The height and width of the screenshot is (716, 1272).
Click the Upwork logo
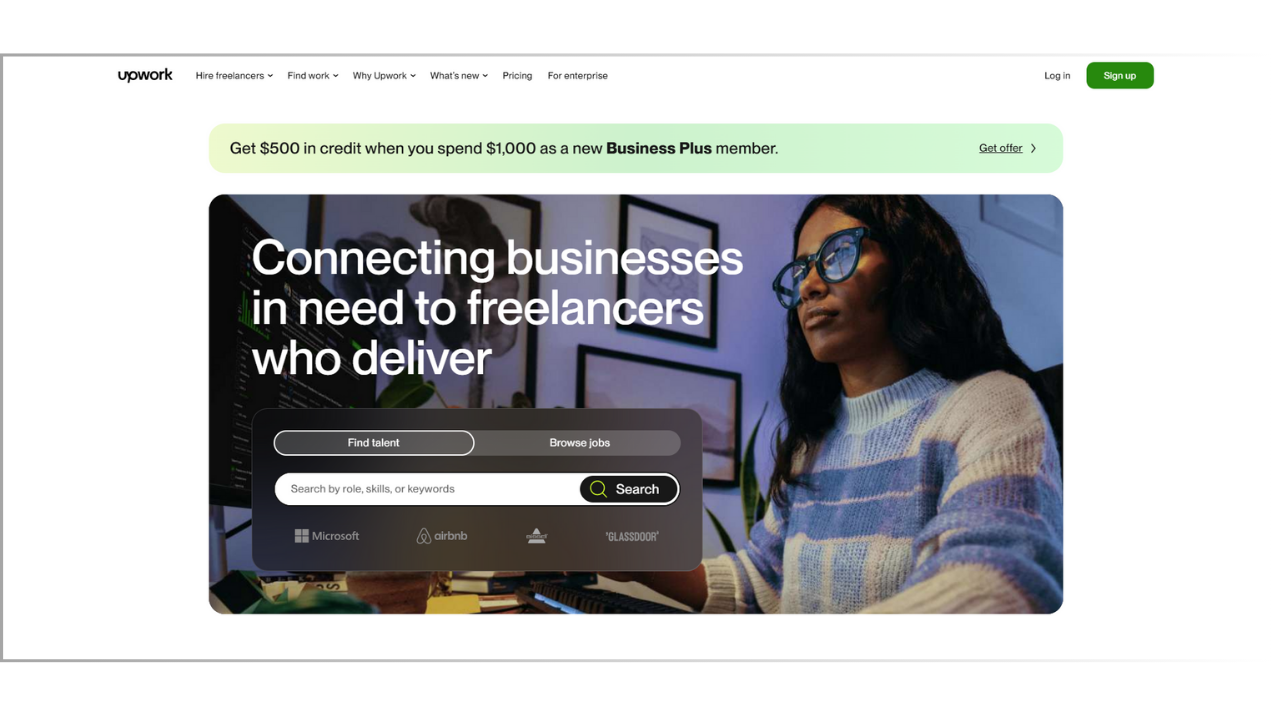click(x=145, y=76)
